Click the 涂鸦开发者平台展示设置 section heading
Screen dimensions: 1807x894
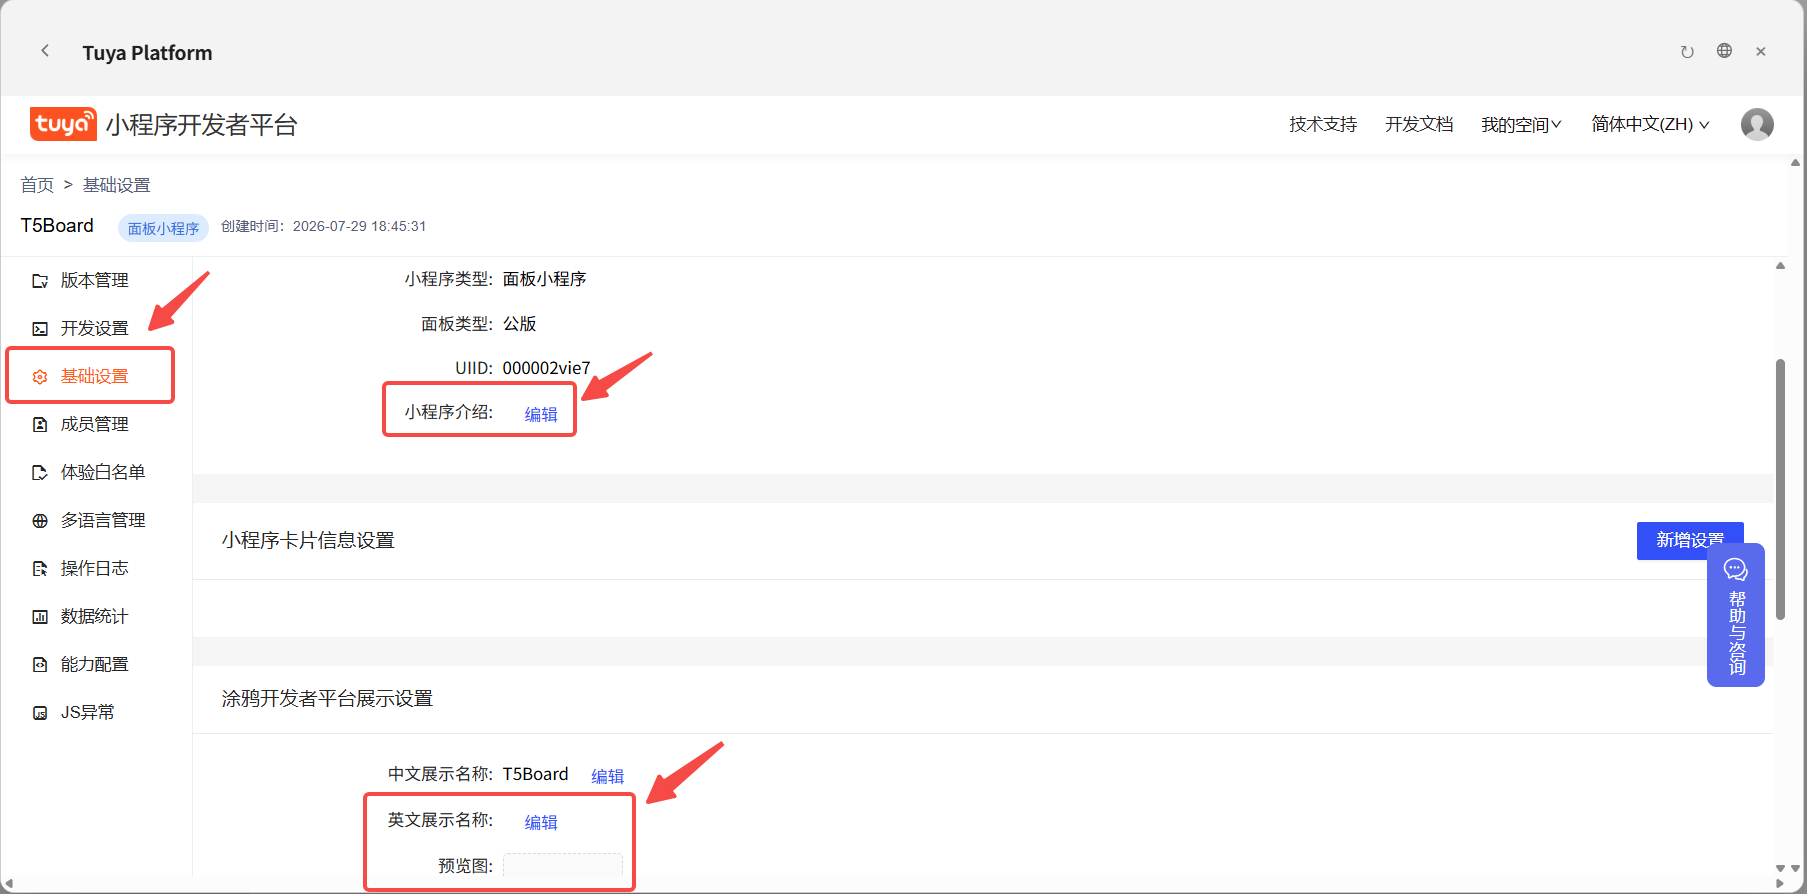(x=327, y=699)
